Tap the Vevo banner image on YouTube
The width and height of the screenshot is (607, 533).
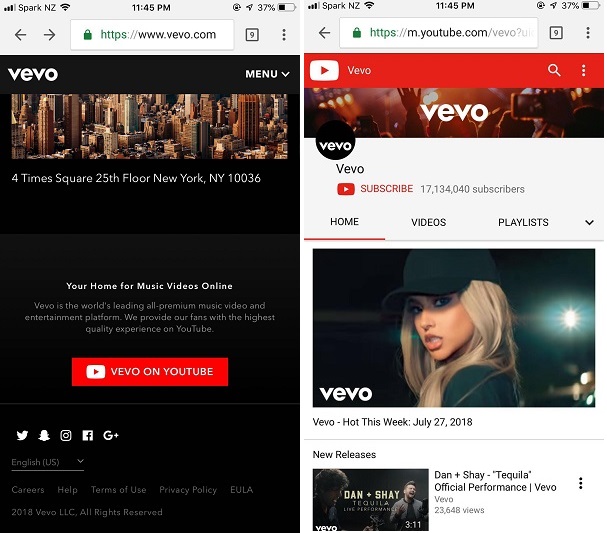[454, 113]
